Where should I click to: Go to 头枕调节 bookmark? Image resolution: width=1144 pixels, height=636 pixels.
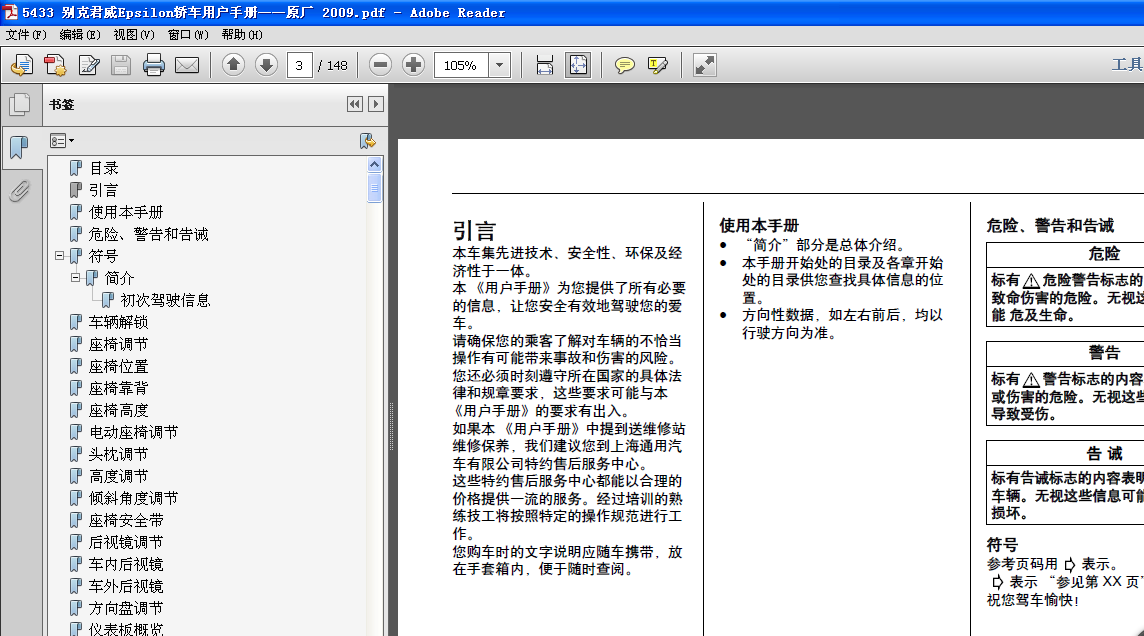(x=118, y=454)
